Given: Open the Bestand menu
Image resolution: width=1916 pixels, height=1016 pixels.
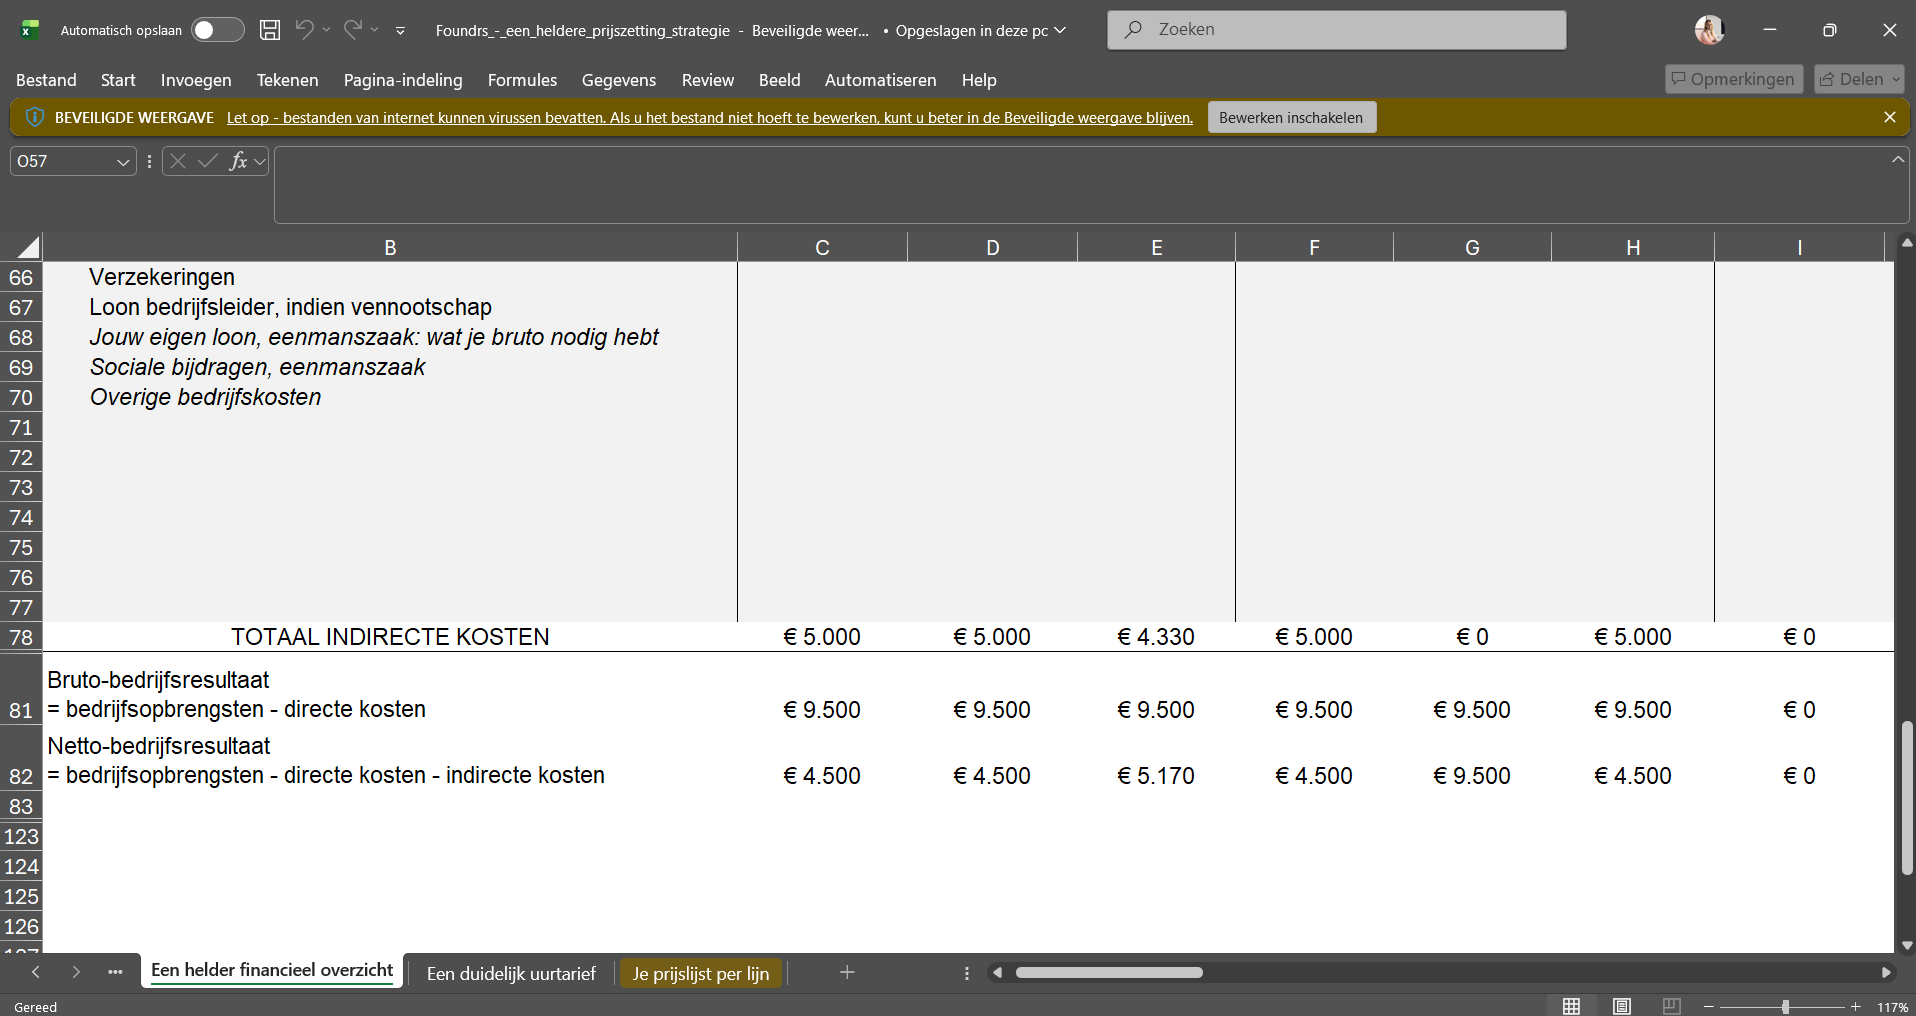Looking at the screenshot, I should pos(46,80).
